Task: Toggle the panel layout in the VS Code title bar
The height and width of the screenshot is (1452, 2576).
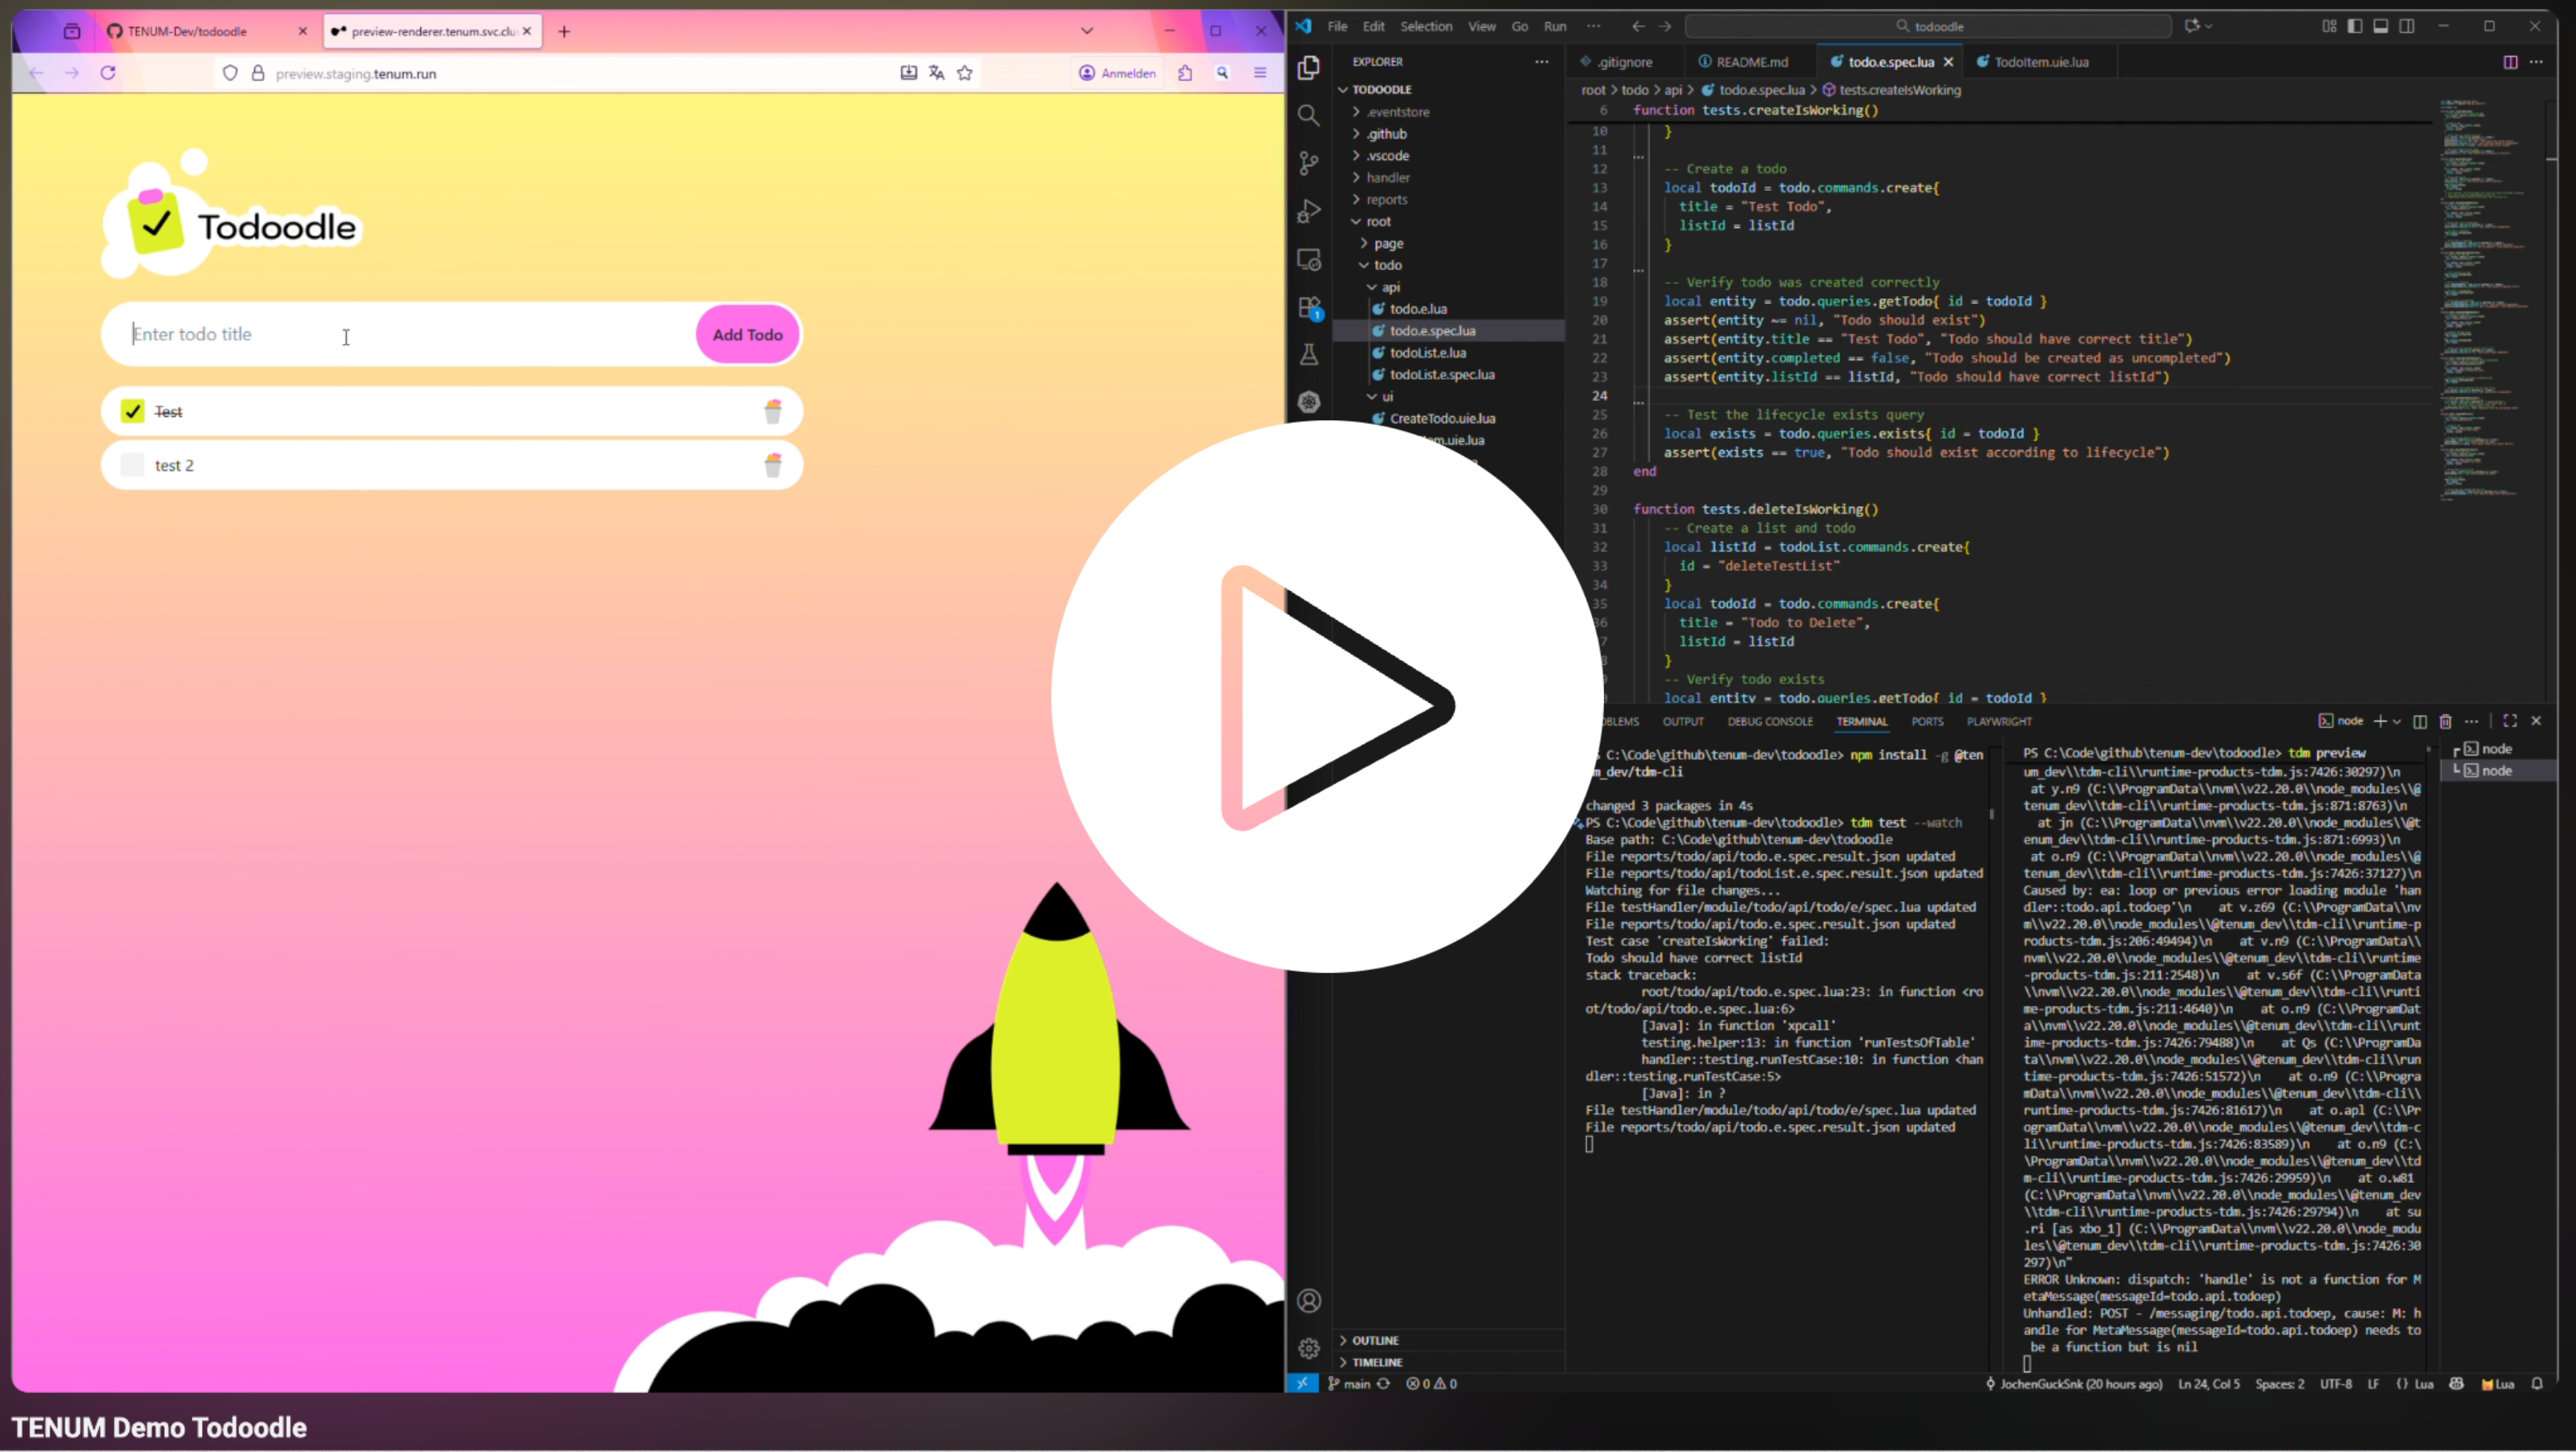Action: [2381, 26]
